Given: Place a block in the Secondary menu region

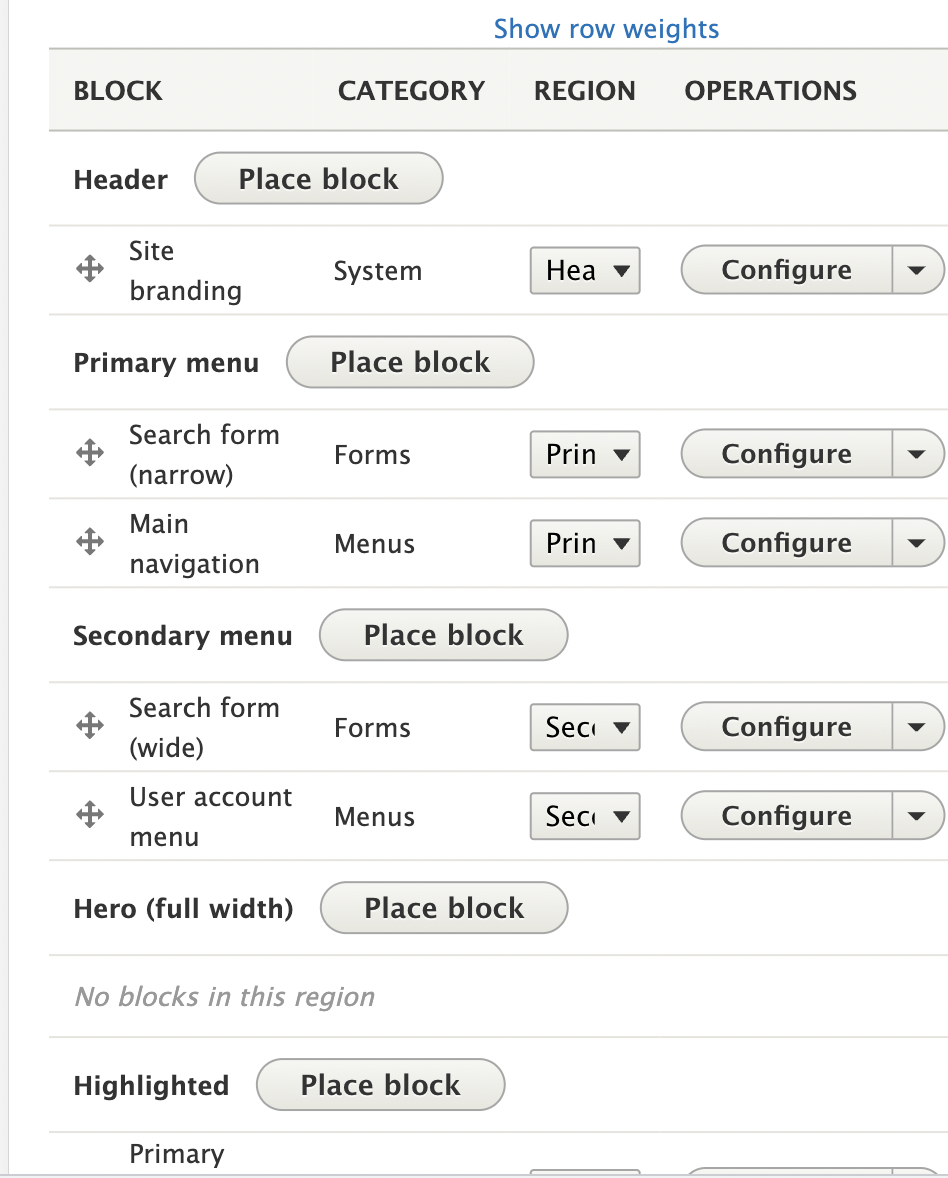Looking at the screenshot, I should [443, 635].
